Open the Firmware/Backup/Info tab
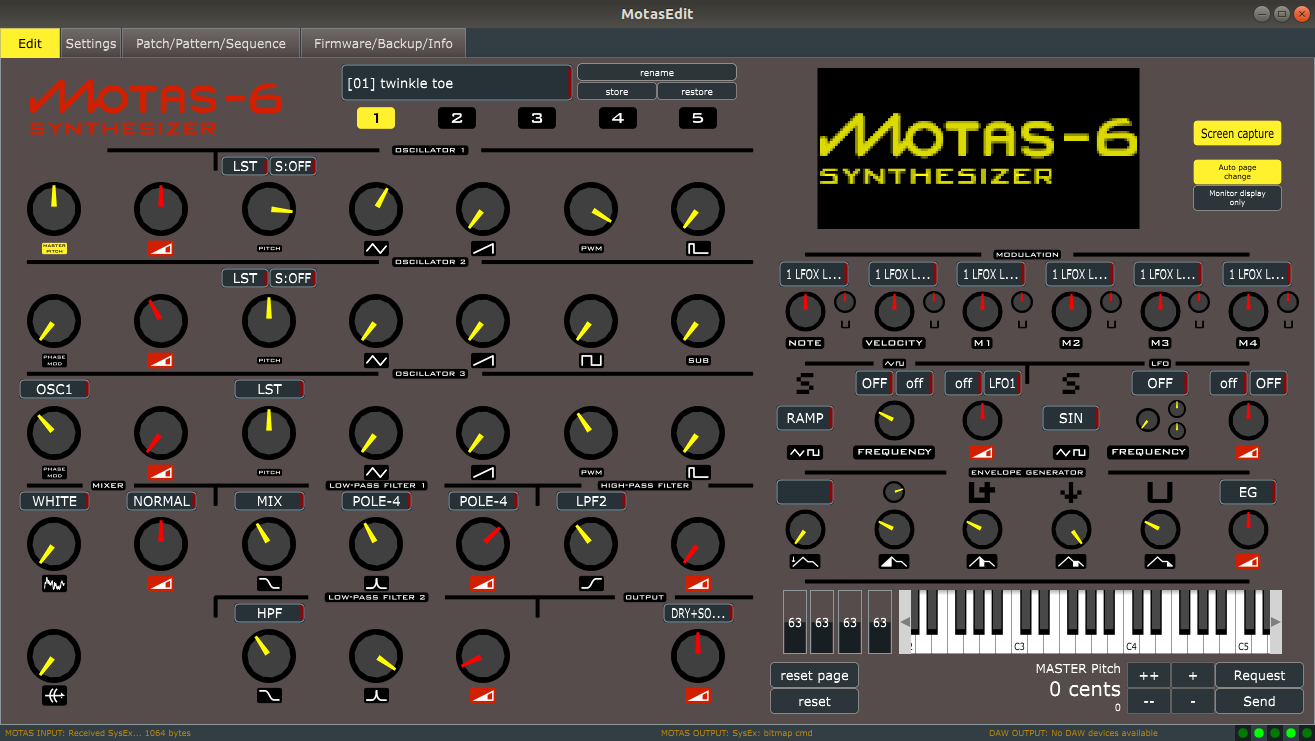 pos(383,43)
